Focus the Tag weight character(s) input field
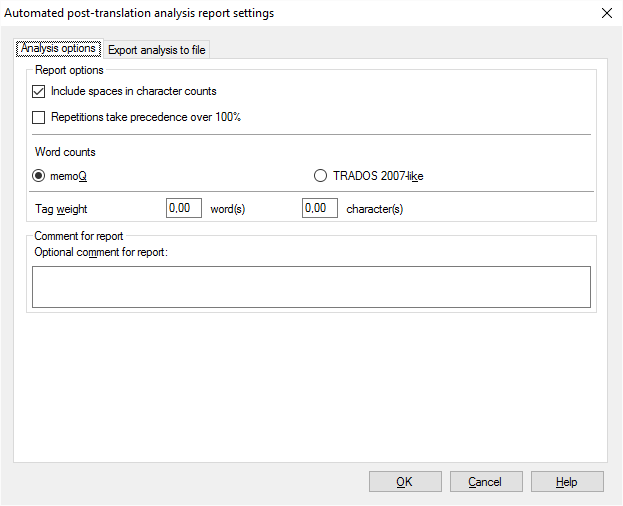Viewport: 623px width, 506px height. click(319, 208)
